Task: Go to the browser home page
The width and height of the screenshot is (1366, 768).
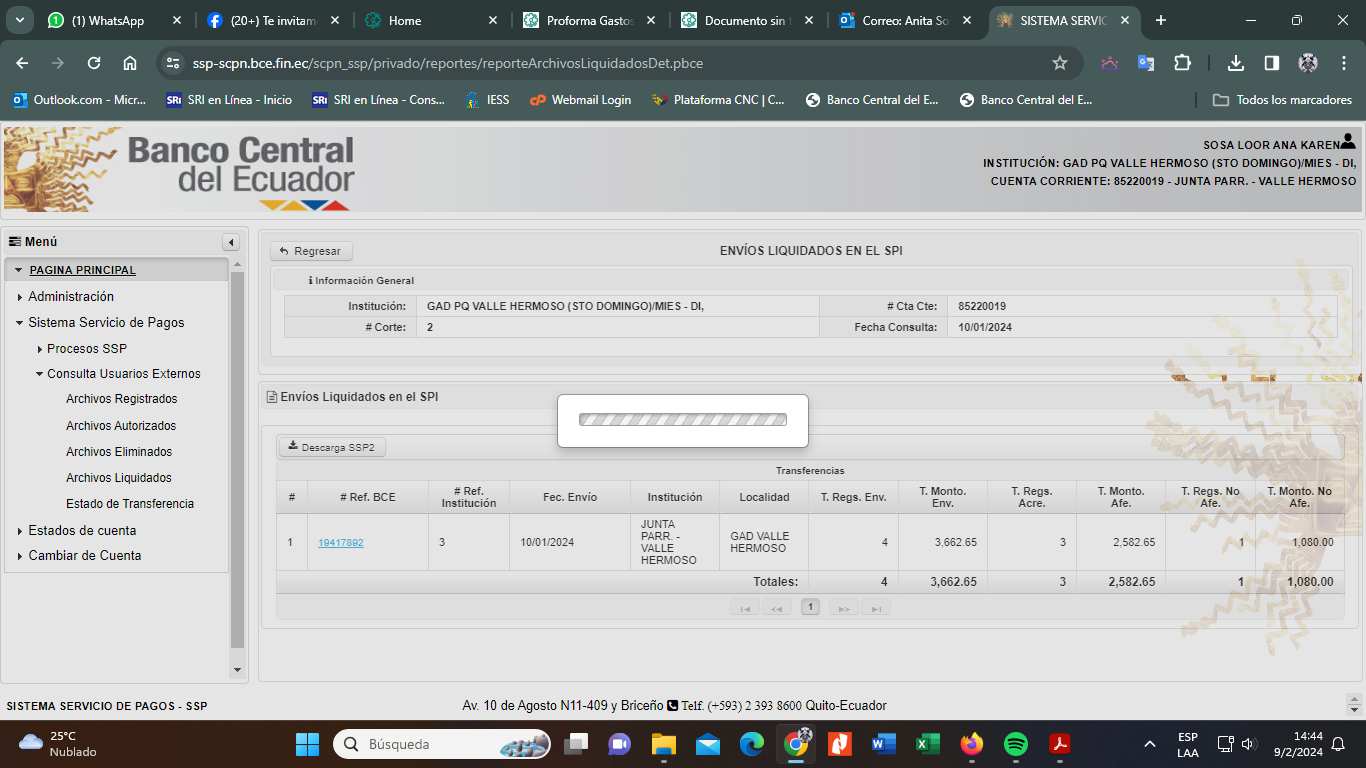Action: coord(130,63)
